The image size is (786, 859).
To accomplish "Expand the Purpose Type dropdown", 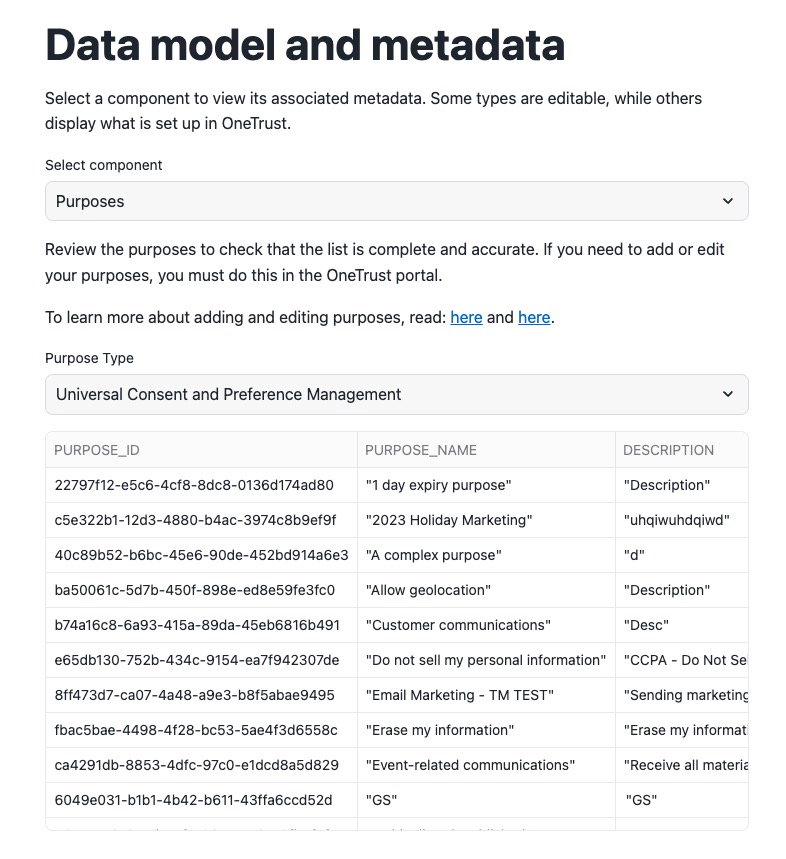I will click(x=396, y=394).
